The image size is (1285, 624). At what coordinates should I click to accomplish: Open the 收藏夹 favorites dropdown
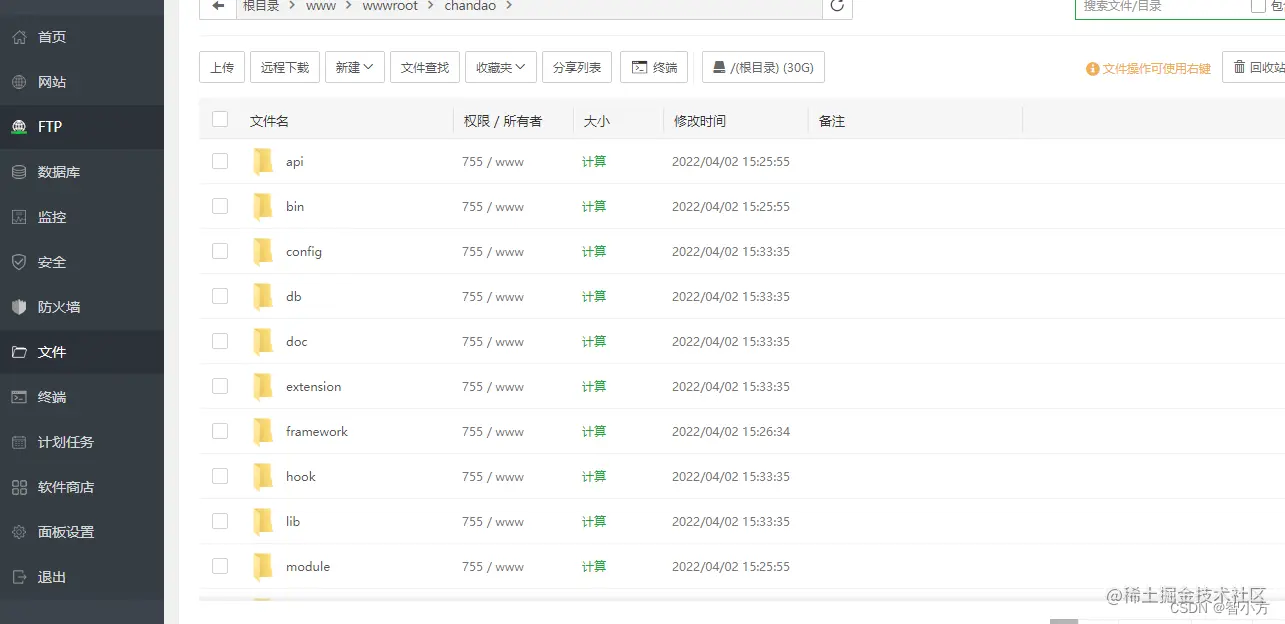[501, 67]
